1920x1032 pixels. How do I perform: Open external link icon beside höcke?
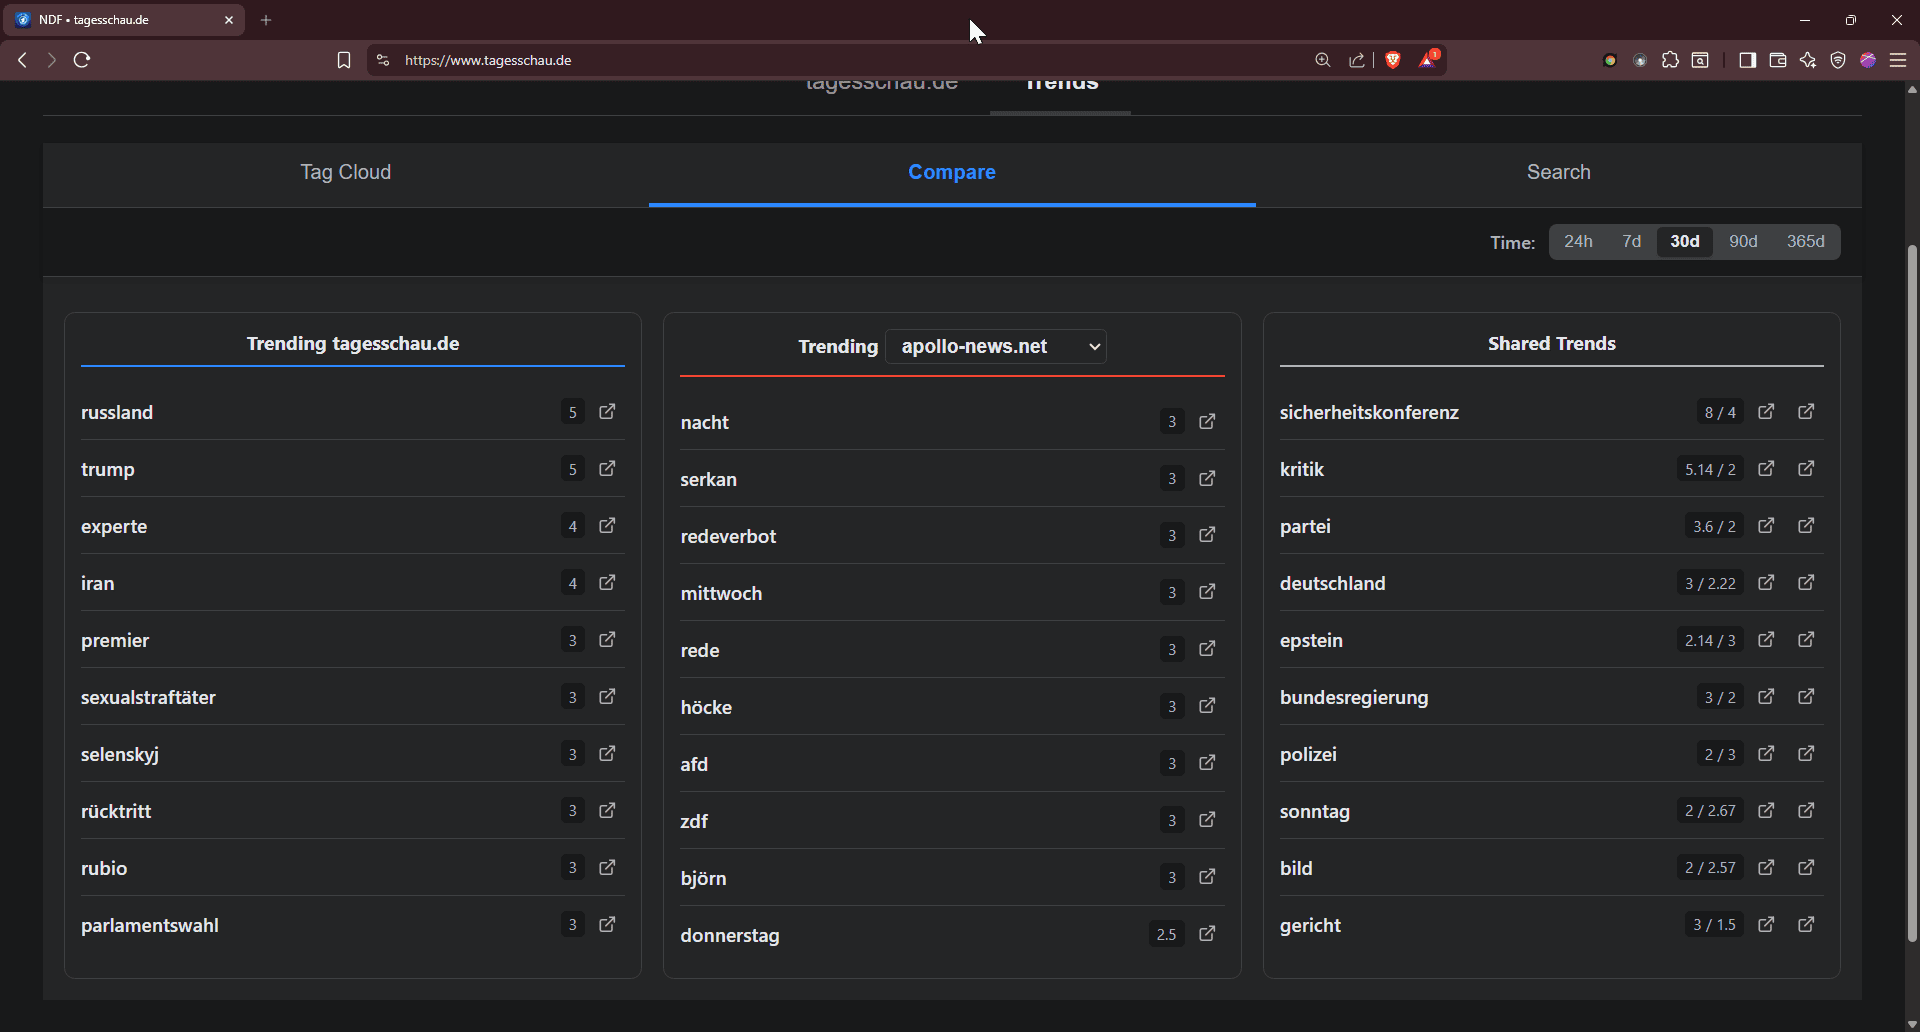pyautogui.click(x=1207, y=706)
